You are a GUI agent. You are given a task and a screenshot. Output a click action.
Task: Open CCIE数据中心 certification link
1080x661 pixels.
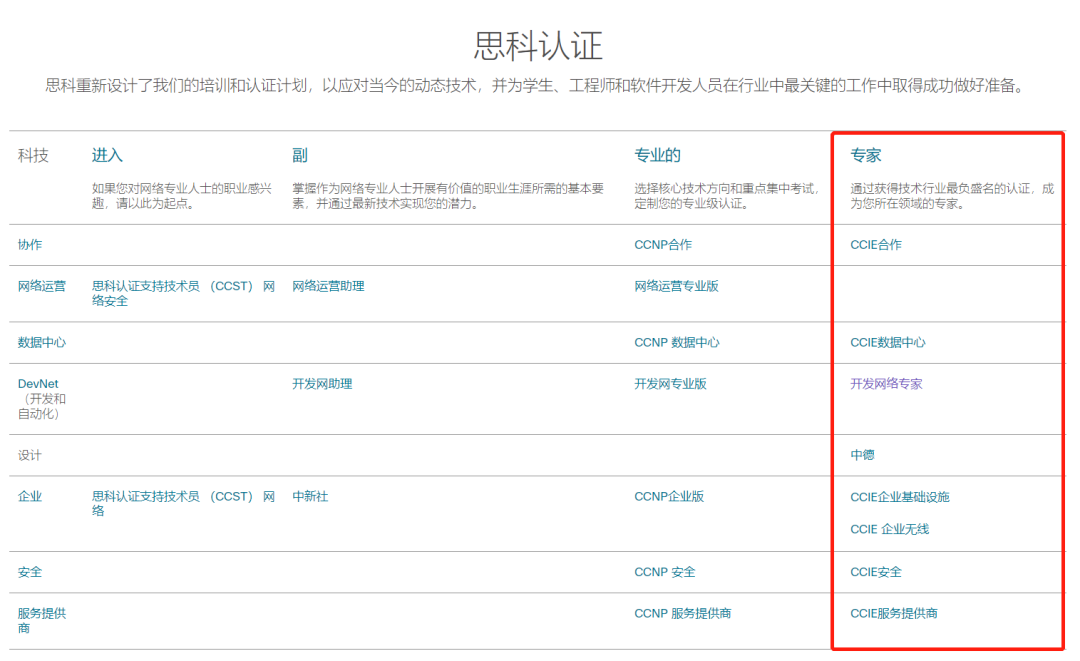(888, 342)
